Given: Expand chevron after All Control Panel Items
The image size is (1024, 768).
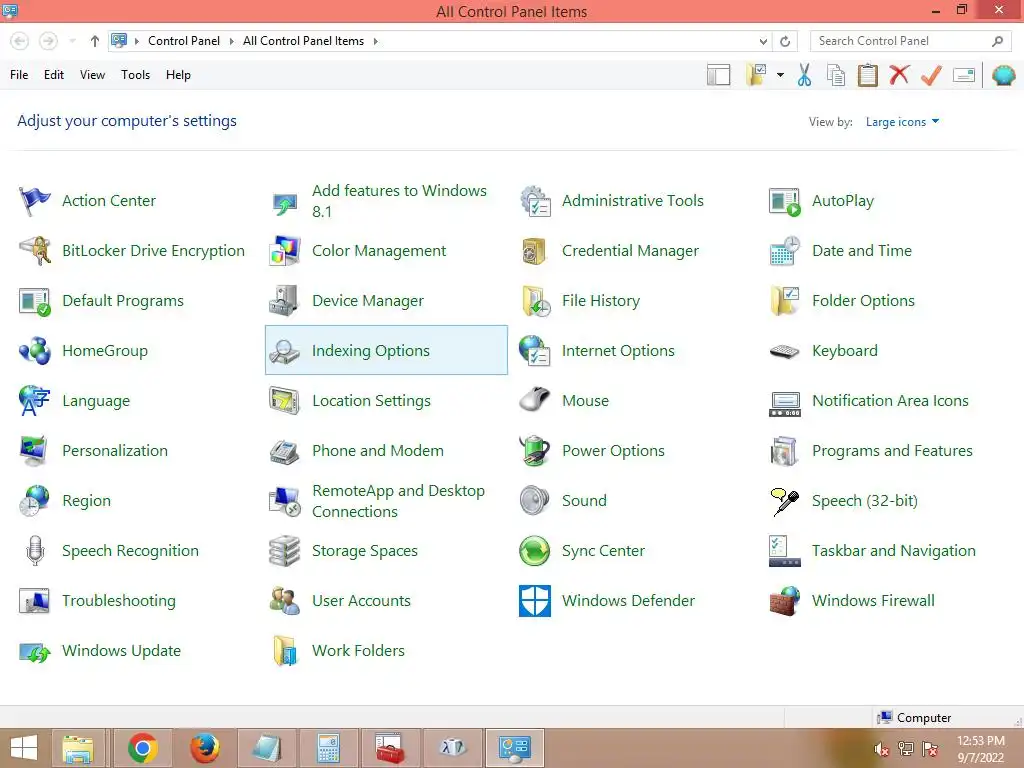Looking at the screenshot, I should pos(376,41).
